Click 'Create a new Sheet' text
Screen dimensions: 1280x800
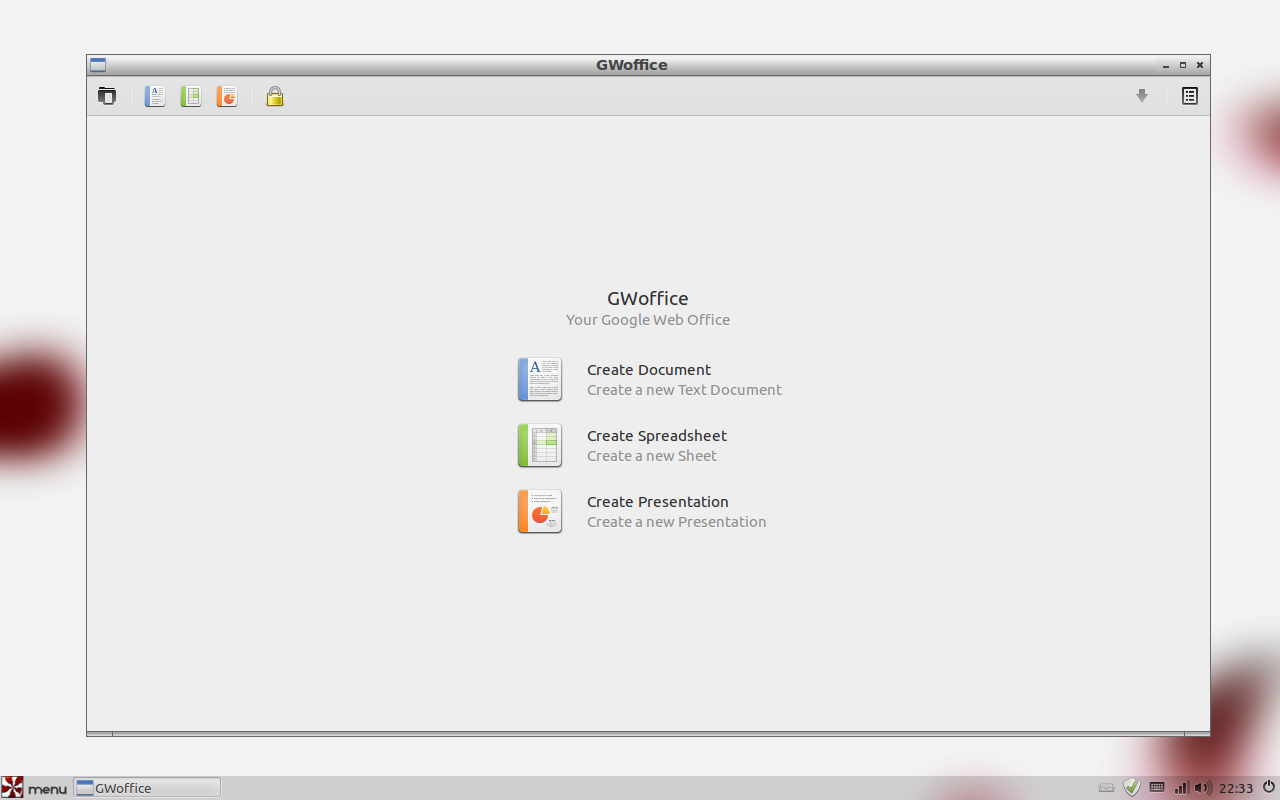pyautogui.click(x=652, y=456)
